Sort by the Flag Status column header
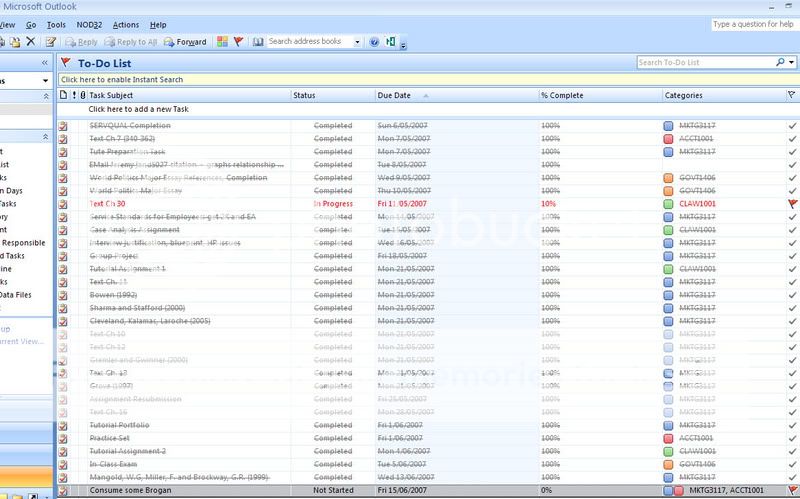800x499 pixels. pyautogui.click(x=791, y=95)
